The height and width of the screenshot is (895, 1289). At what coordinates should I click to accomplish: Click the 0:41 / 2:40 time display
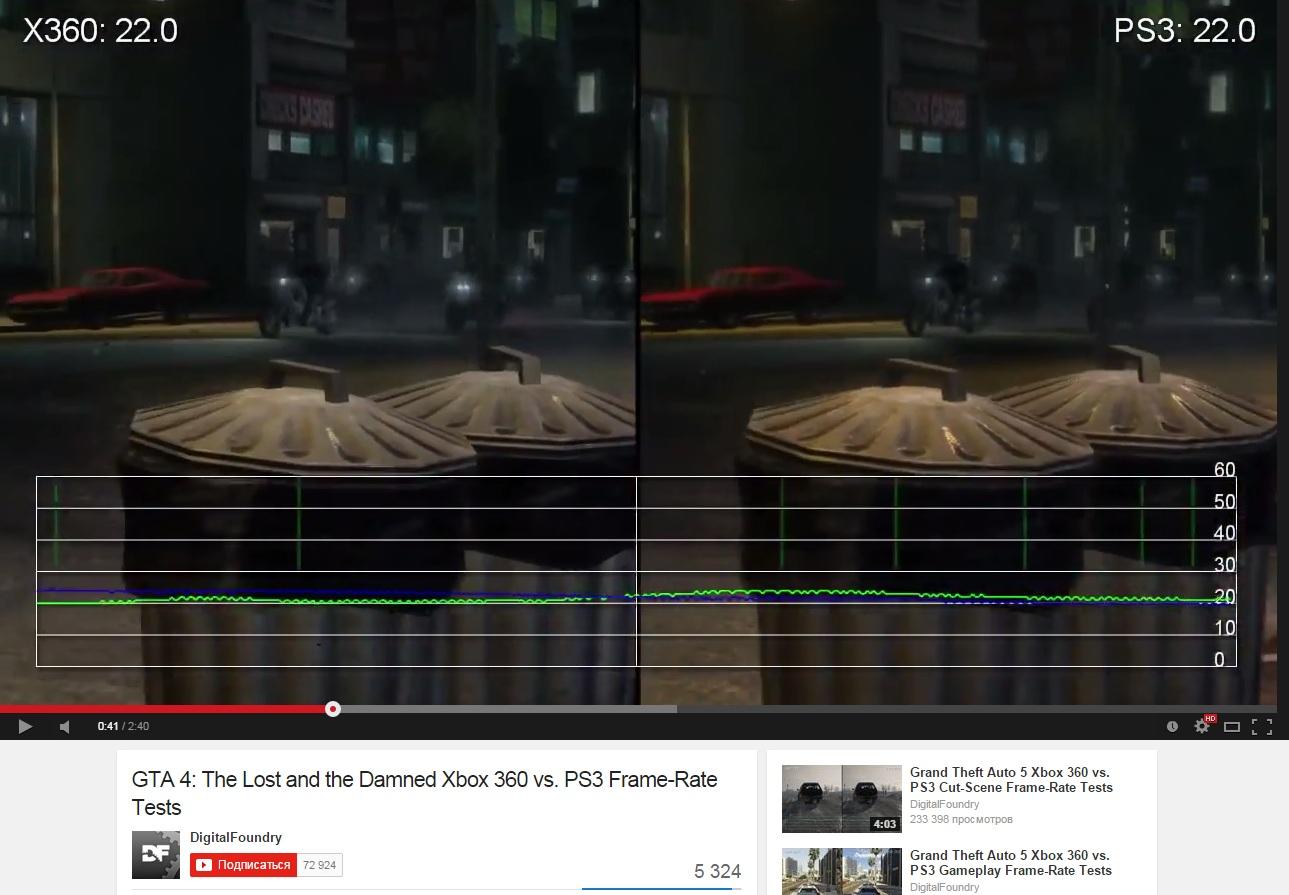coord(123,726)
